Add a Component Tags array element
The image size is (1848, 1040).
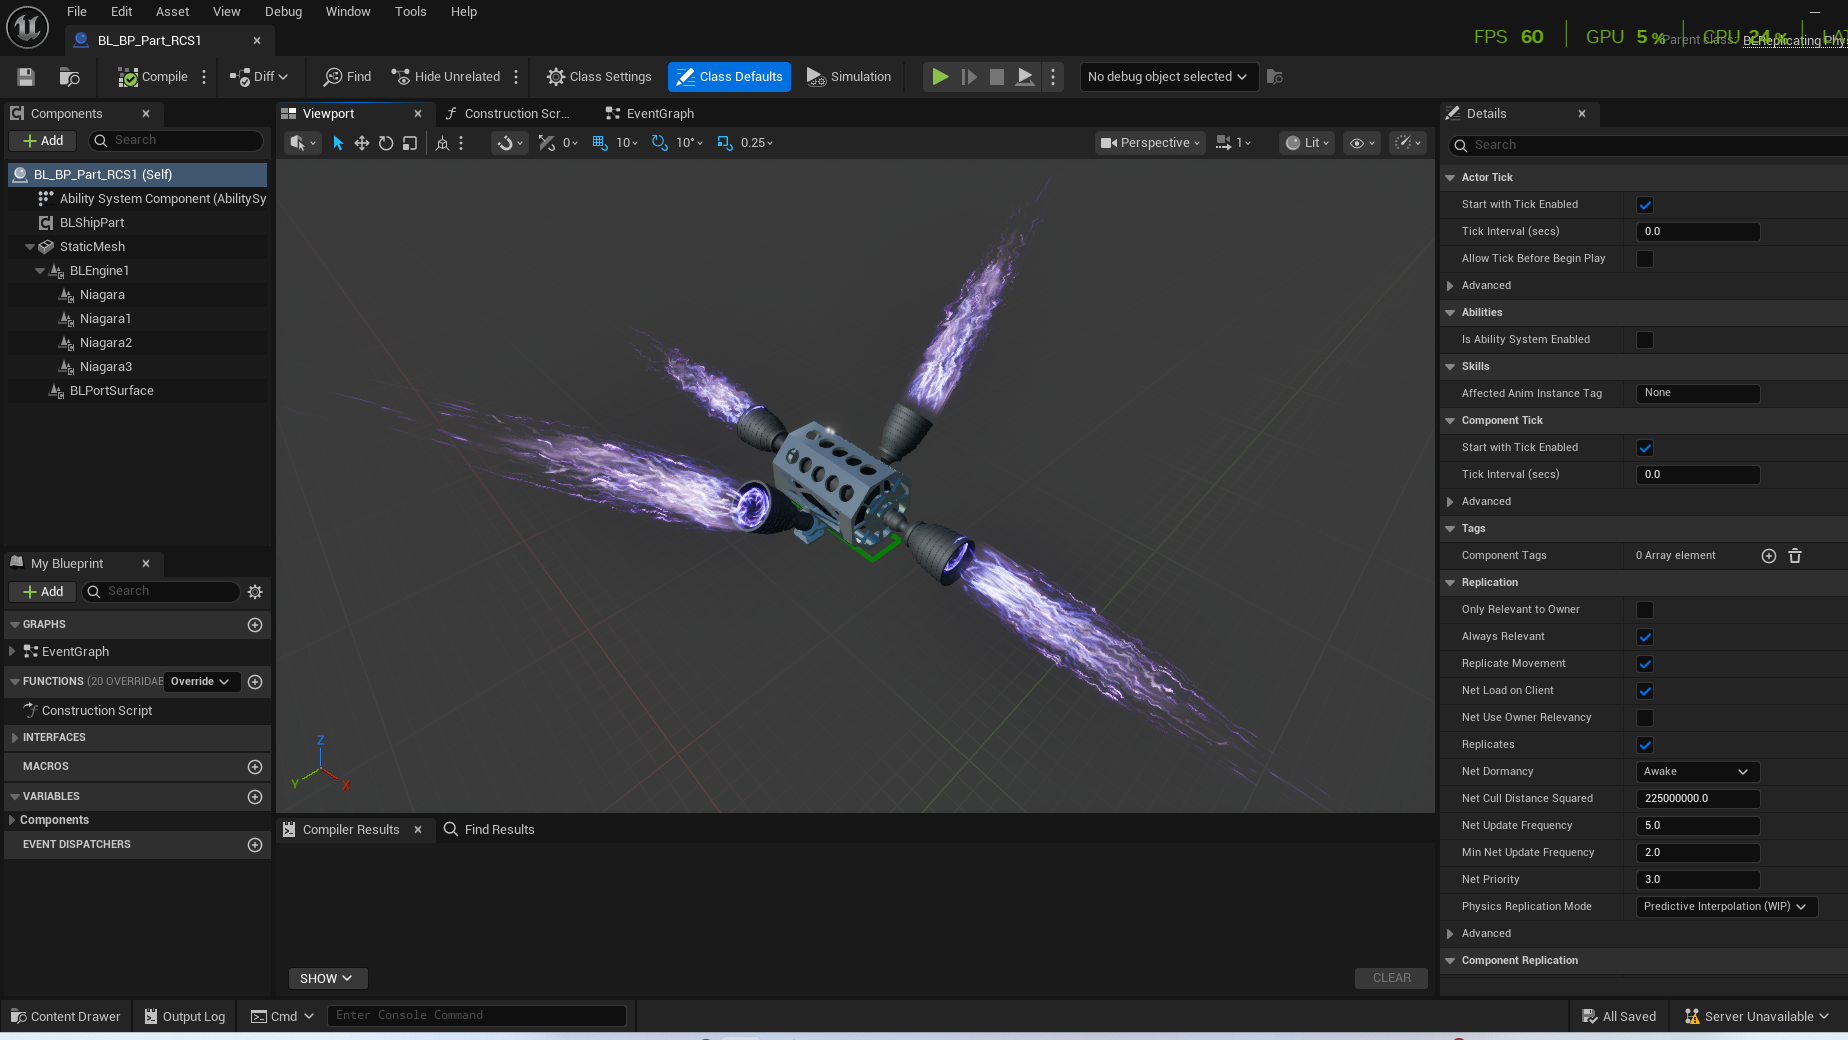(x=1768, y=556)
